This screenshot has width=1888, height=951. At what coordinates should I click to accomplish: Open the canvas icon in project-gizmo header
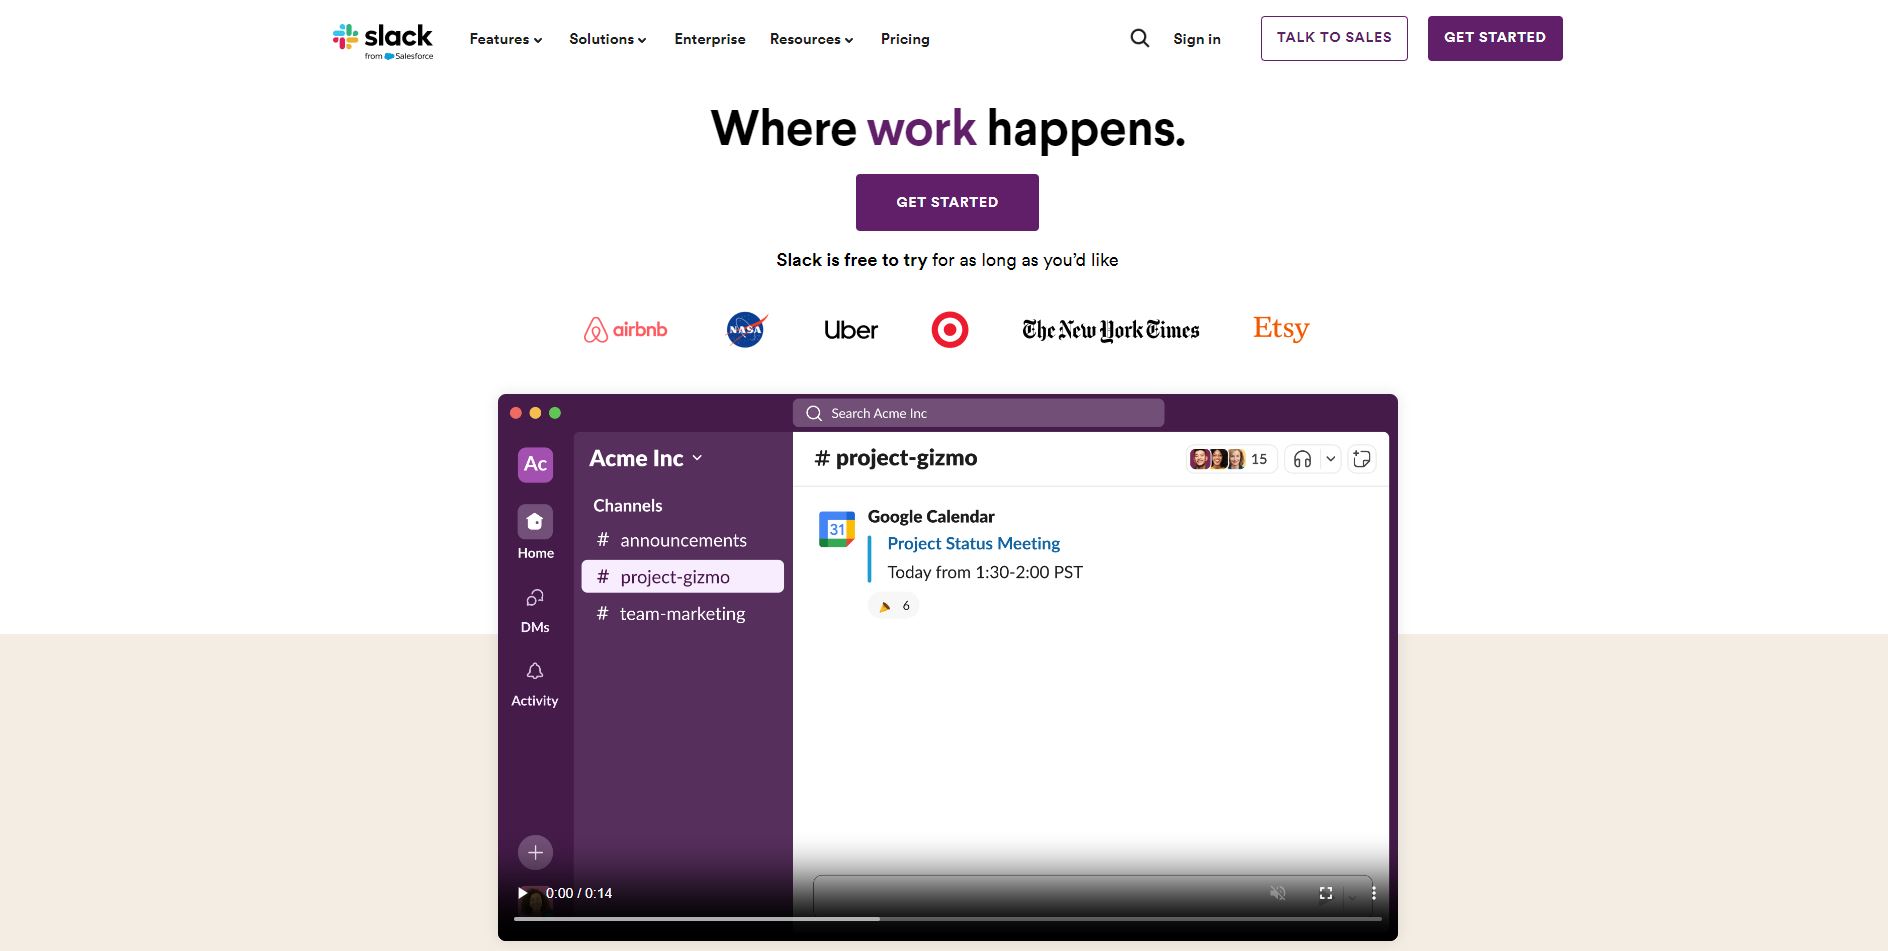pyautogui.click(x=1361, y=458)
